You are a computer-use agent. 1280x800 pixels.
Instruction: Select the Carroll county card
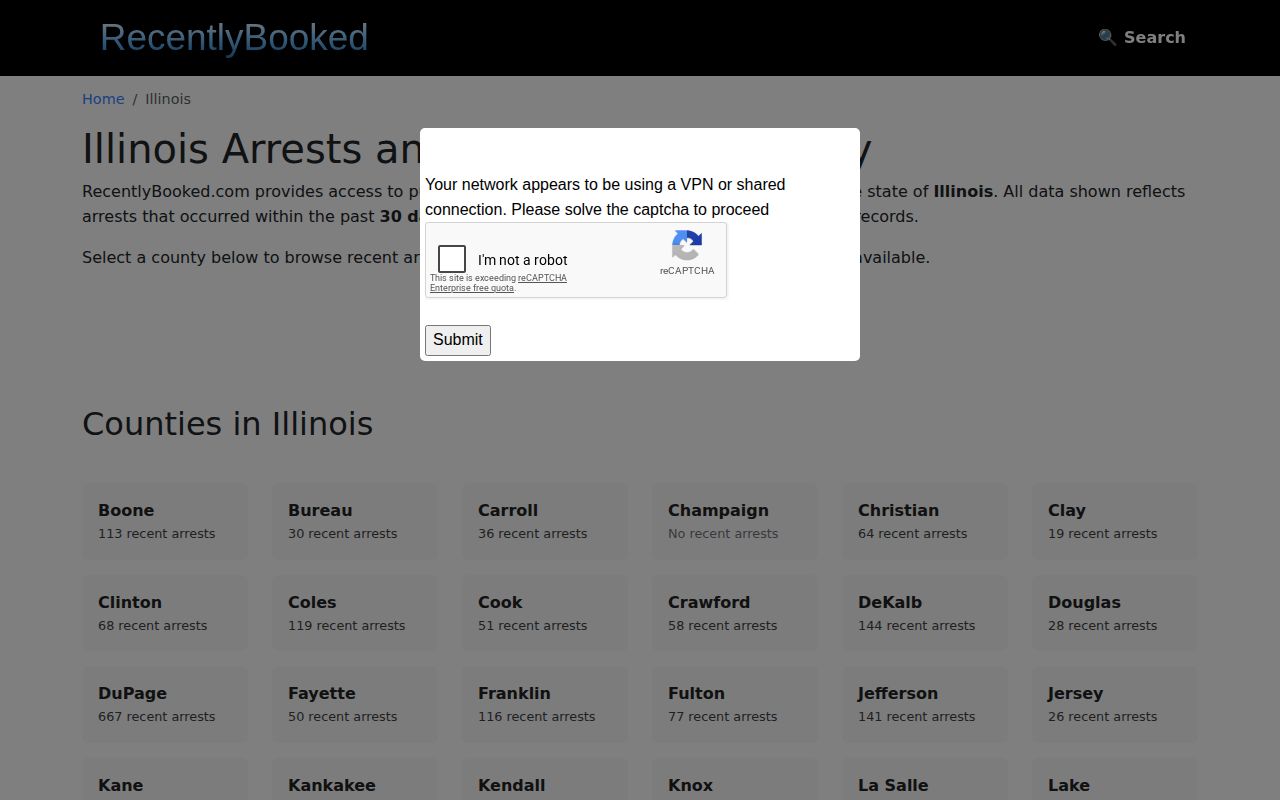point(545,521)
